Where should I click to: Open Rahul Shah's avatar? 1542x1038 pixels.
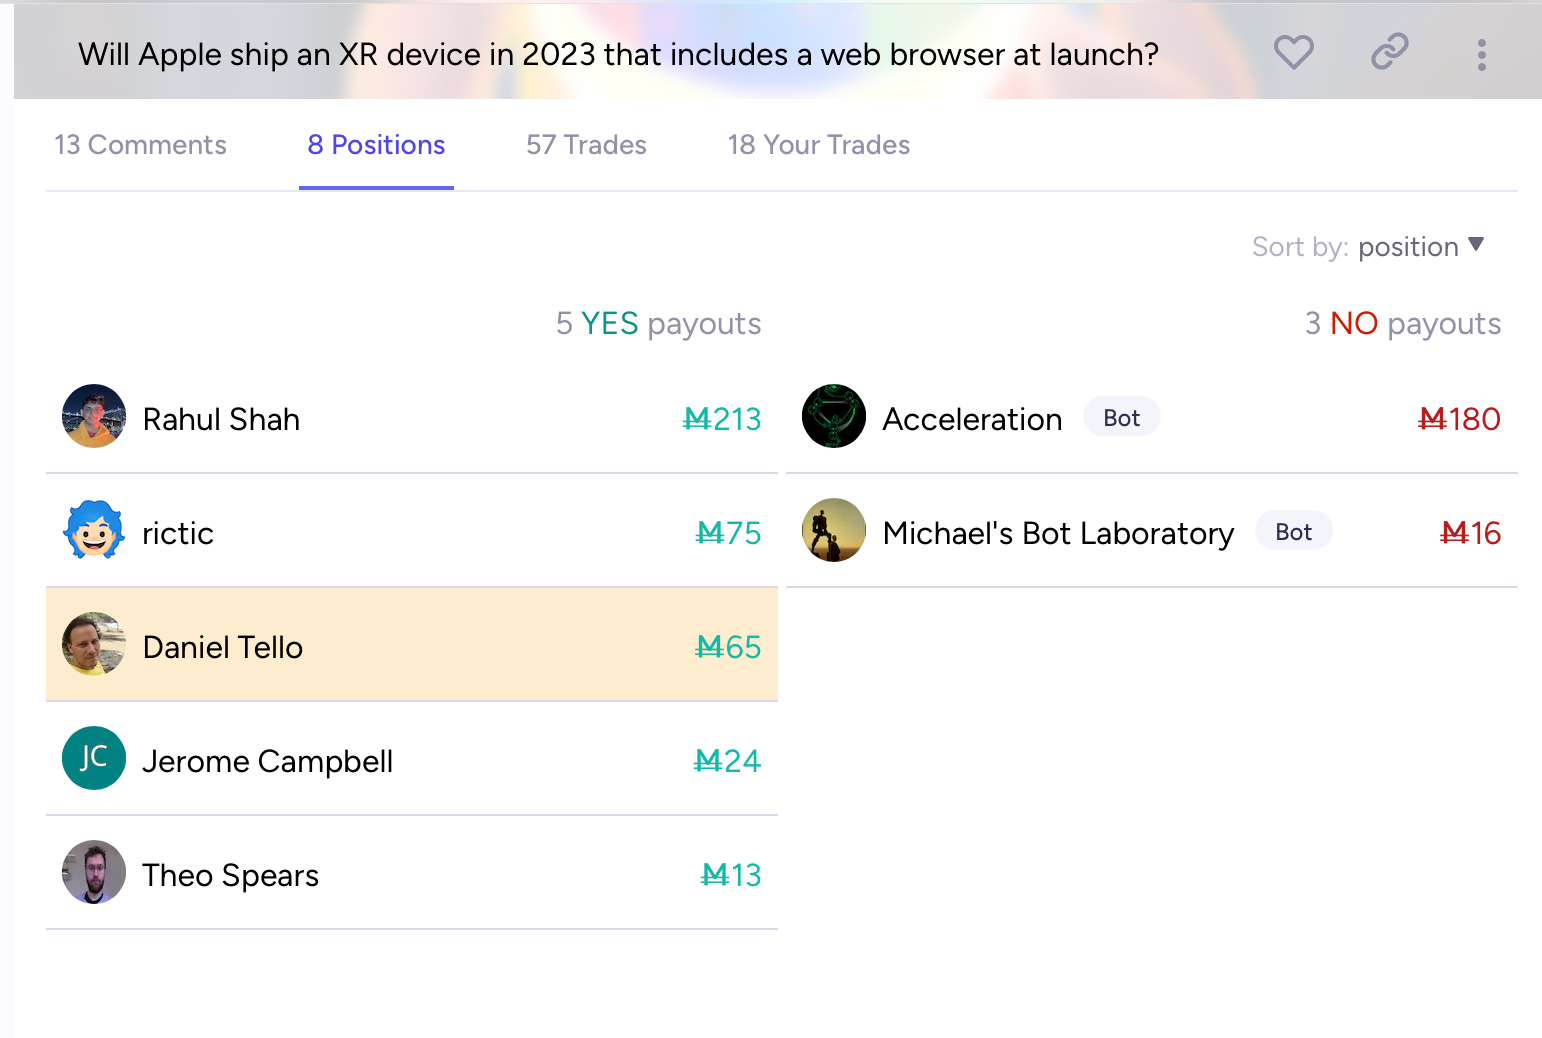click(94, 416)
